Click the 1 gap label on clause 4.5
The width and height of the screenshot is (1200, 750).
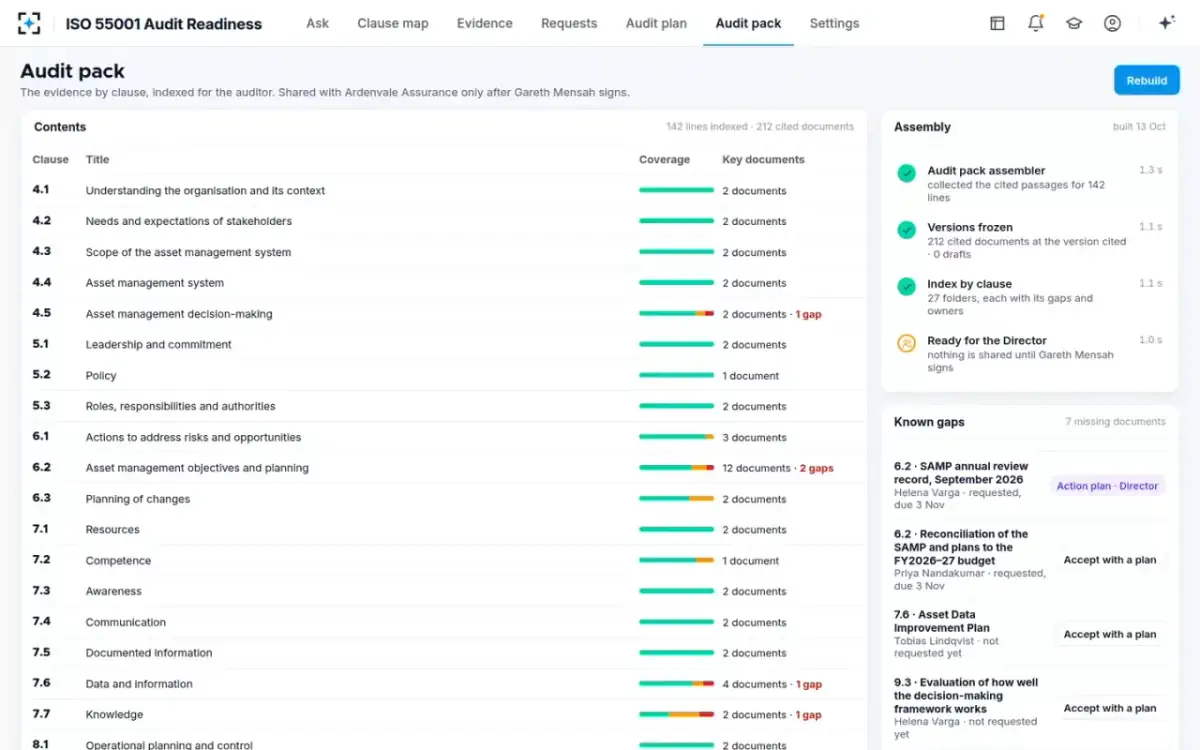point(808,314)
